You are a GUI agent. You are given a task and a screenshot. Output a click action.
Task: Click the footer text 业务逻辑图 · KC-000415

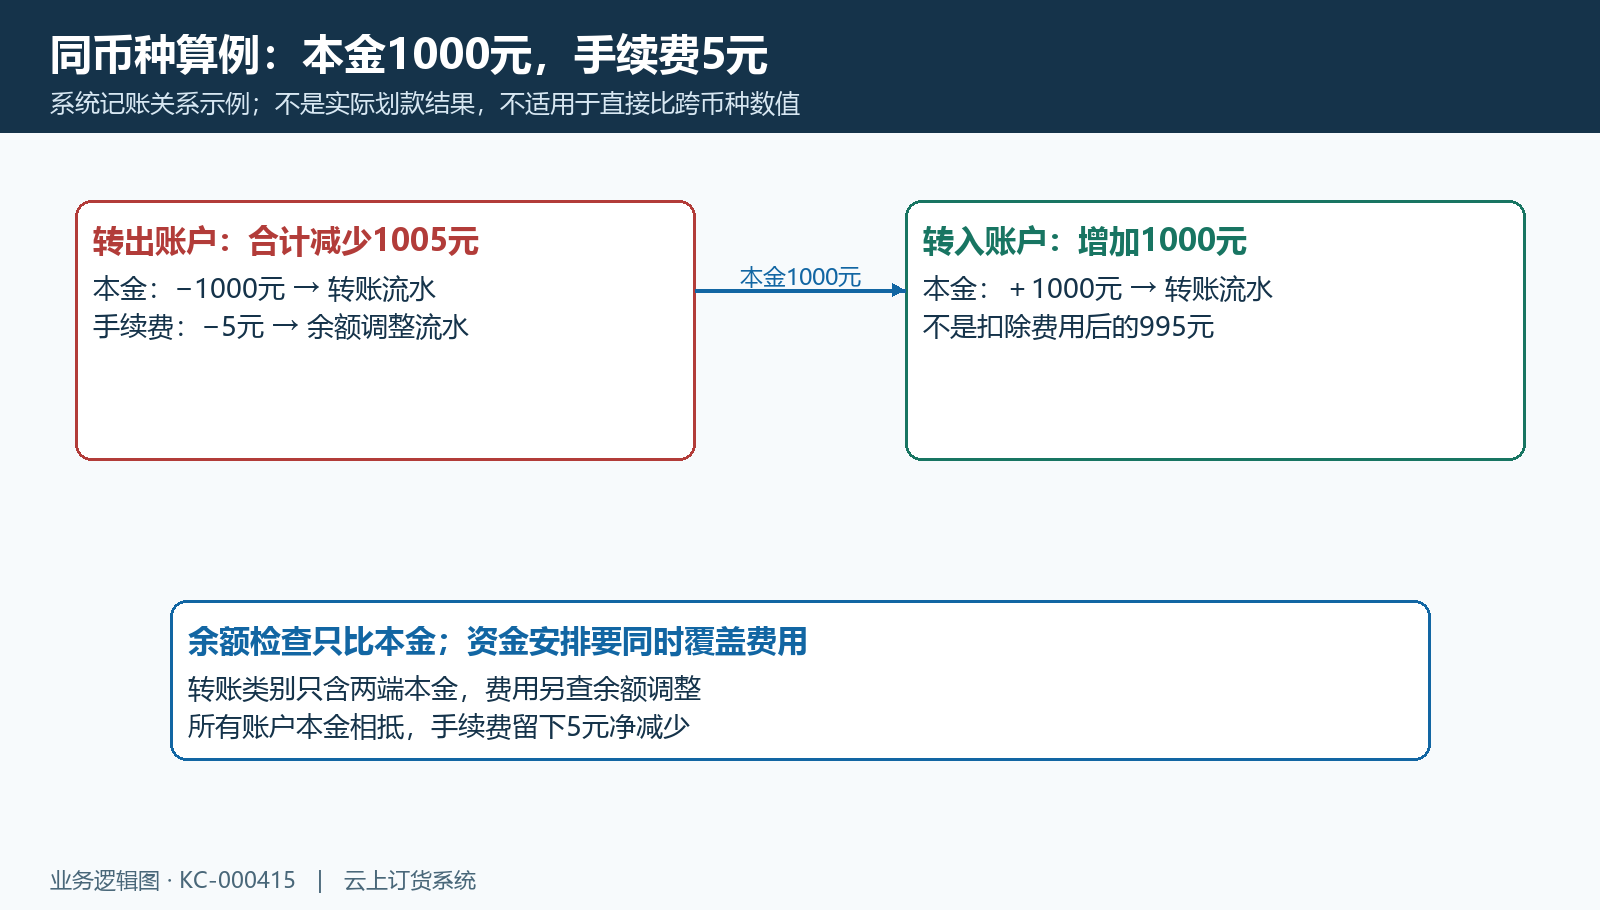173,880
